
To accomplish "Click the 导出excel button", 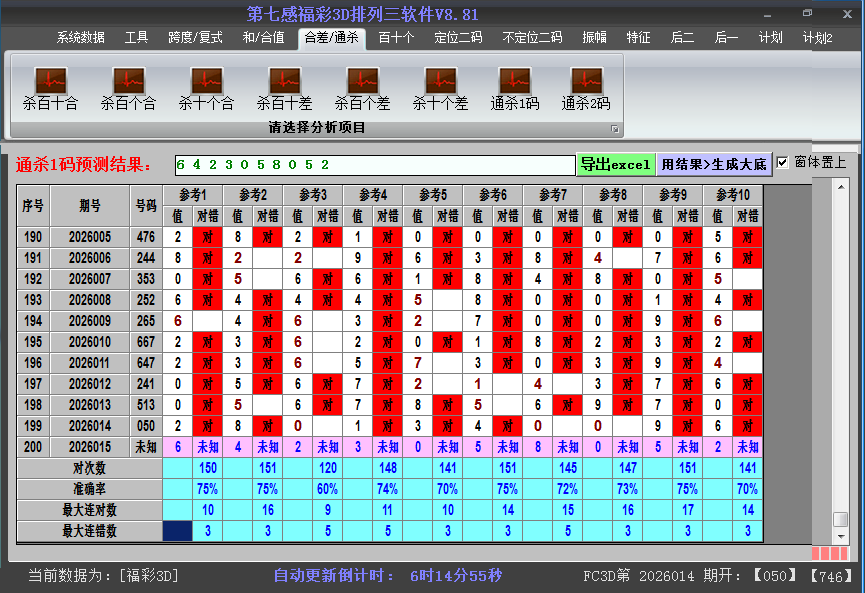I will [x=615, y=164].
